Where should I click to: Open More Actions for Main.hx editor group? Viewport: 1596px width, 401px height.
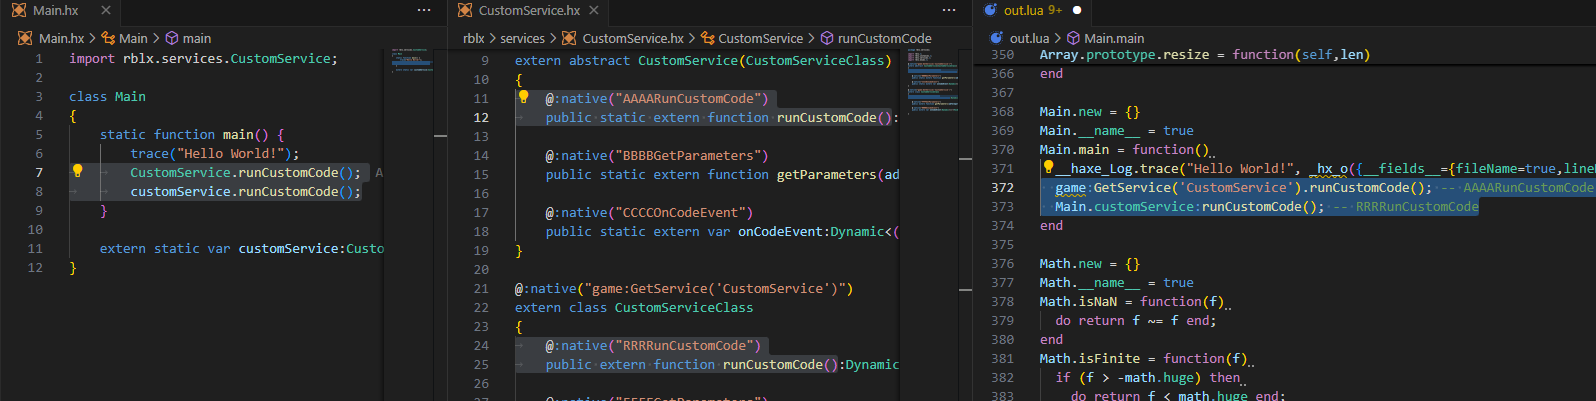click(x=424, y=10)
